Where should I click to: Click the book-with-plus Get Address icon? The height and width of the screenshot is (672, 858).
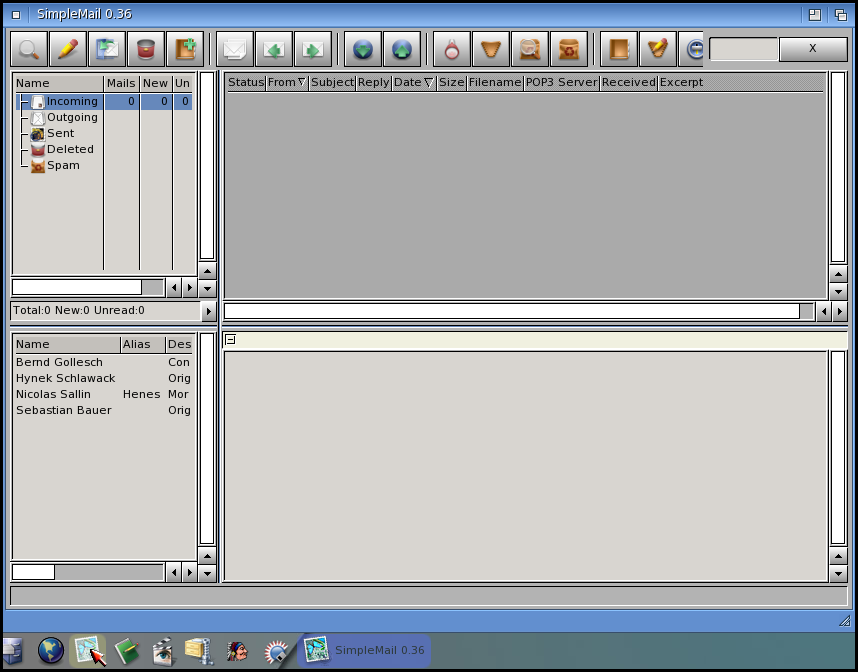[x=185, y=49]
